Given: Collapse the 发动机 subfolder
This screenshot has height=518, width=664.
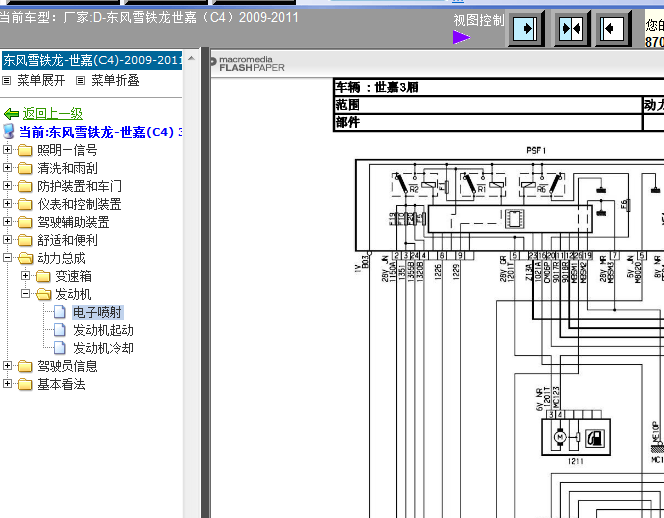Looking at the screenshot, I should (25, 294).
